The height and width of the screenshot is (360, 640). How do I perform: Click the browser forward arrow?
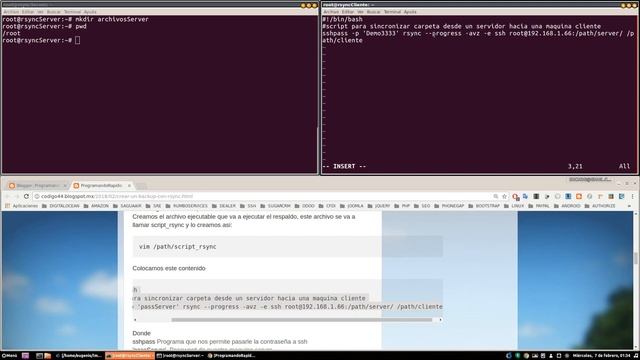pos(16,196)
